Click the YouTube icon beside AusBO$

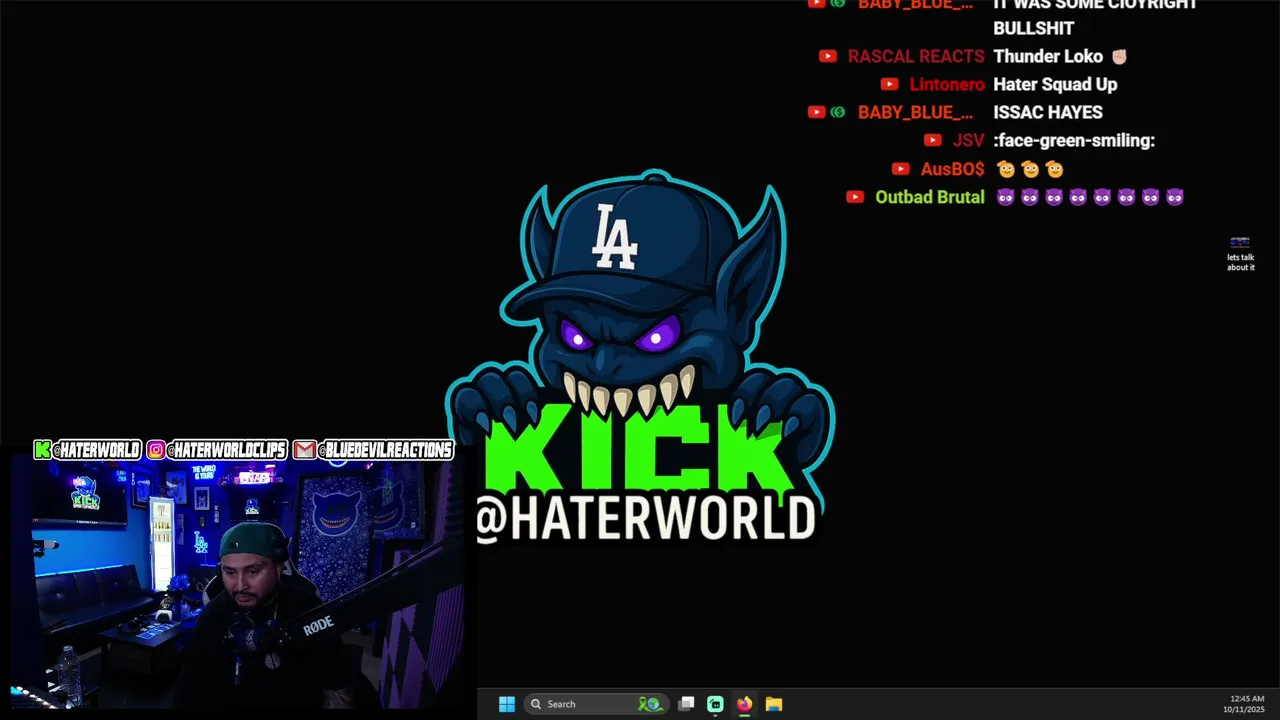[x=900, y=169]
